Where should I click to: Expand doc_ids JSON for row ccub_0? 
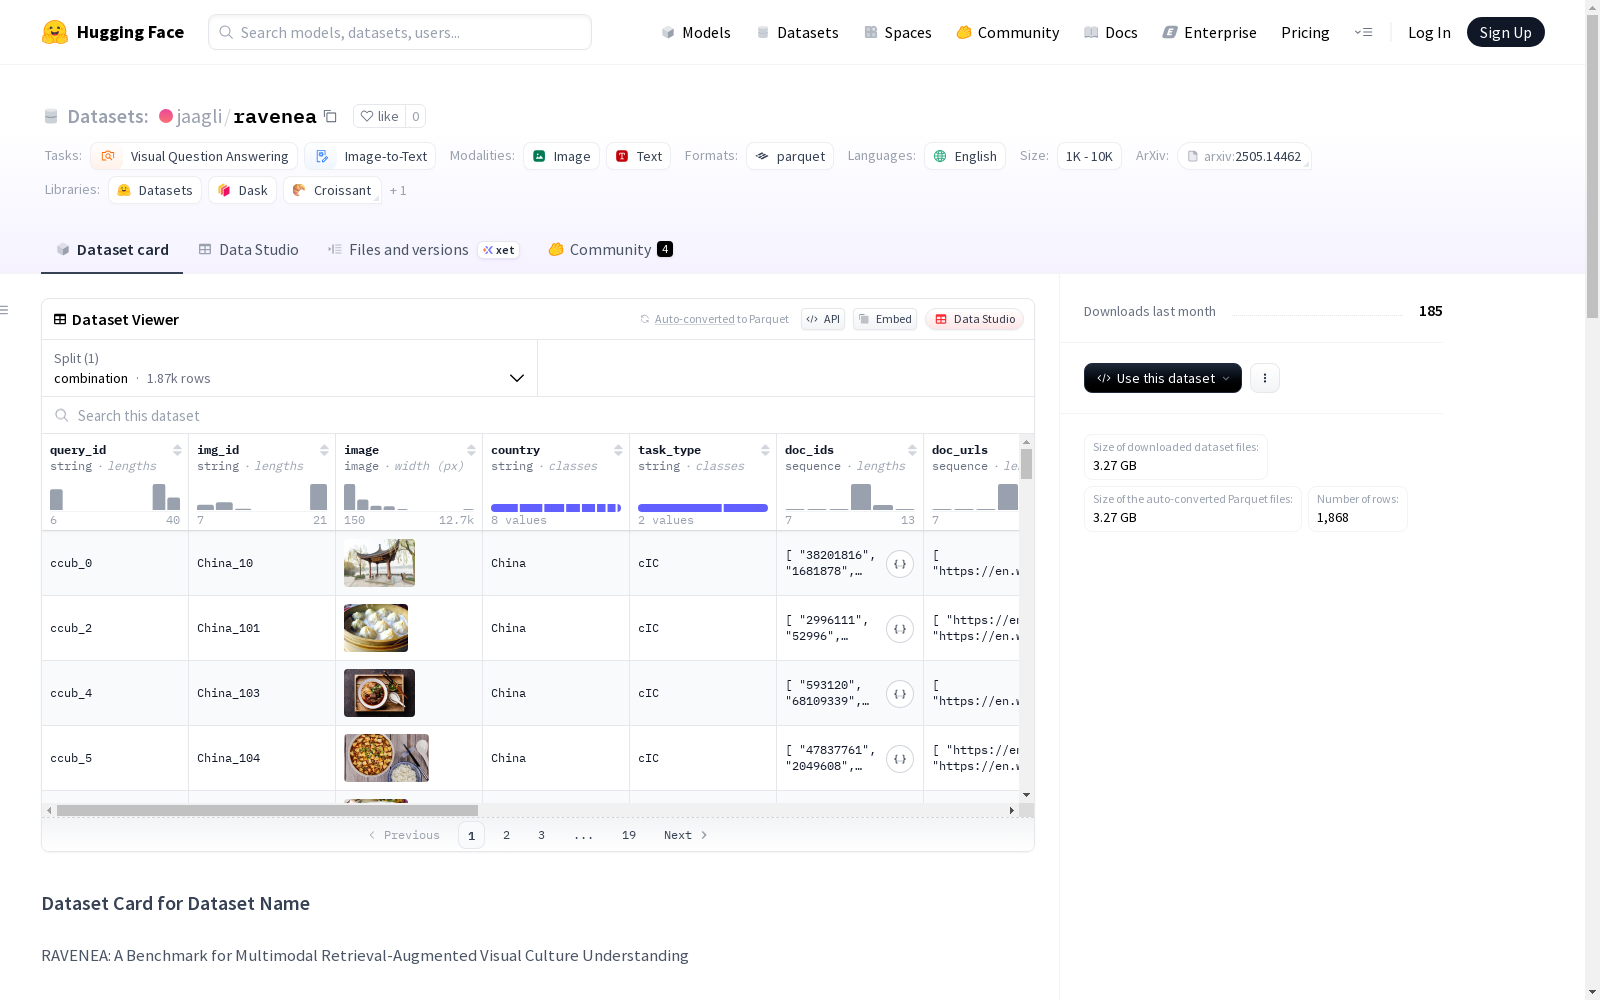pyautogui.click(x=900, y=564)
